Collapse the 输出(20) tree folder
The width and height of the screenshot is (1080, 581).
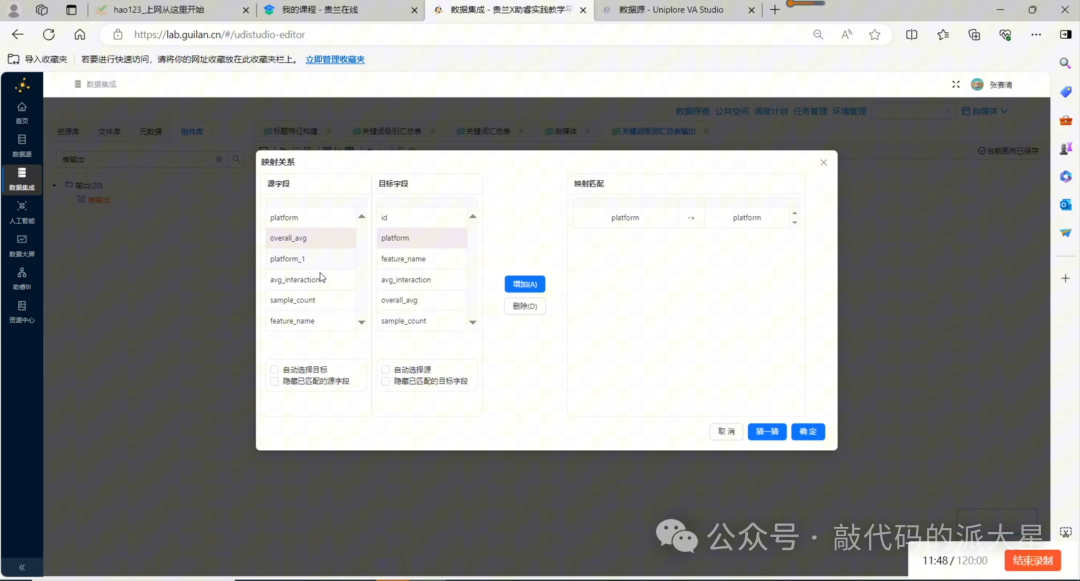click(54, 185)
